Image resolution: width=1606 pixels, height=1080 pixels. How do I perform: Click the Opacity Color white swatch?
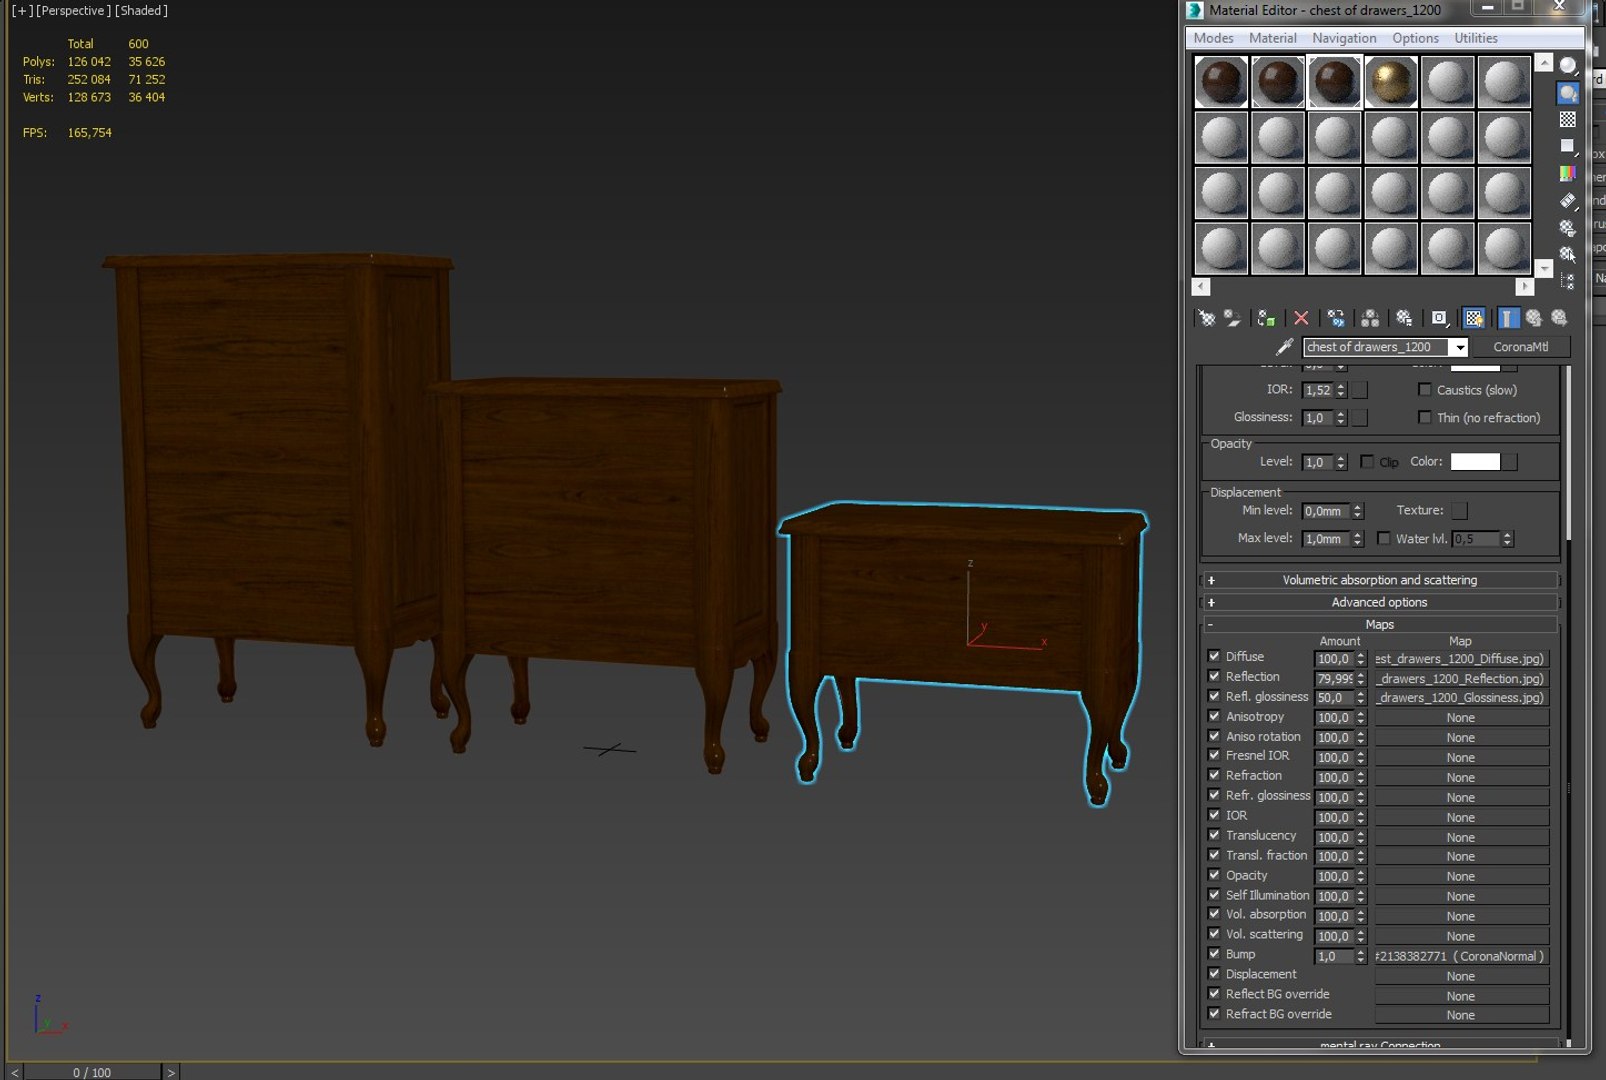pos(1475,462)
